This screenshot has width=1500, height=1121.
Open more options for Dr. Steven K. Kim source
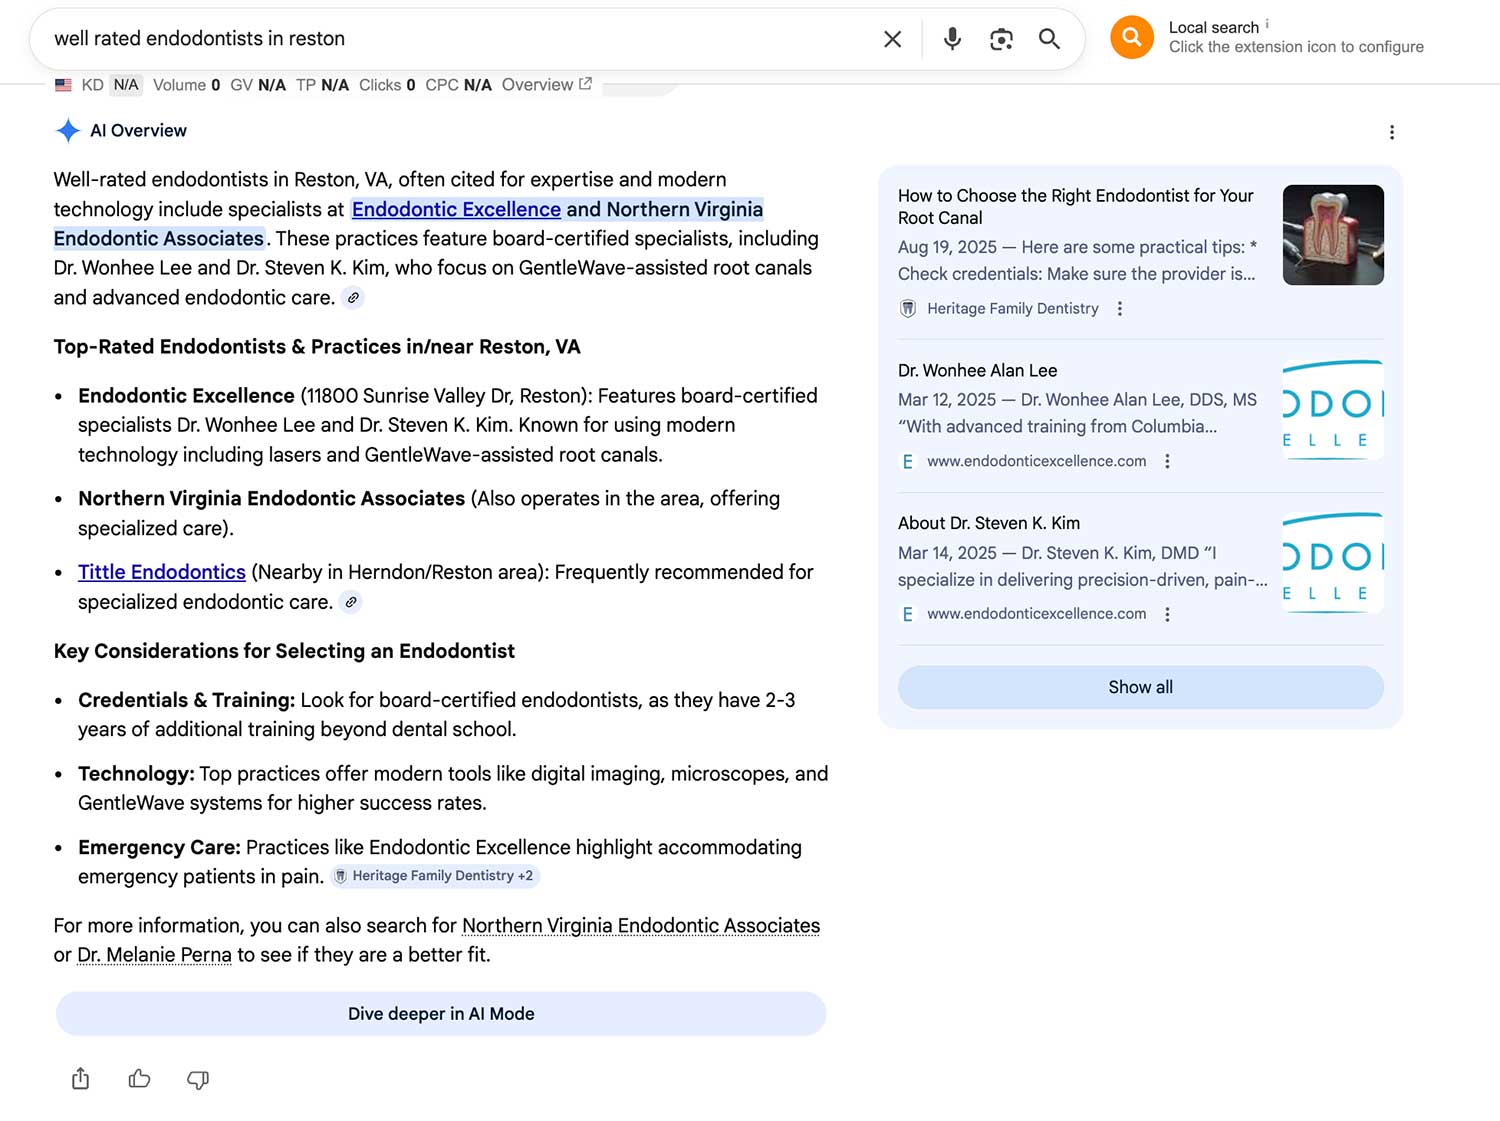(1167, 614)
